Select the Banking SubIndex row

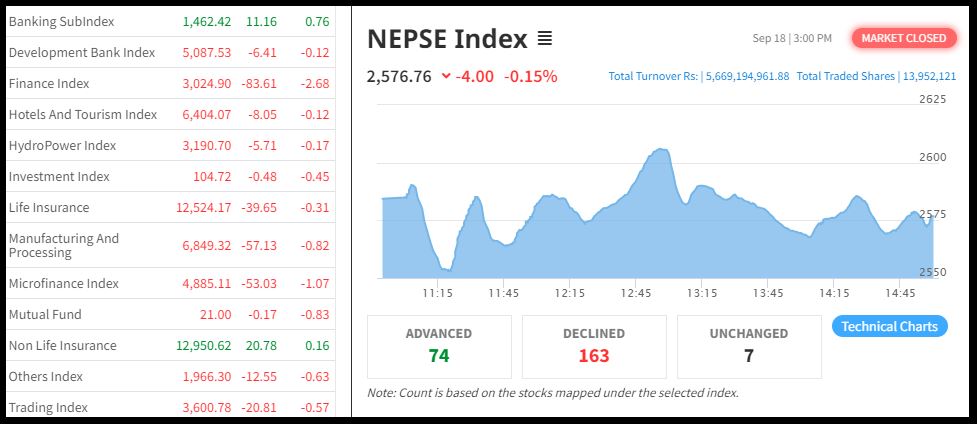coord(61,21)
